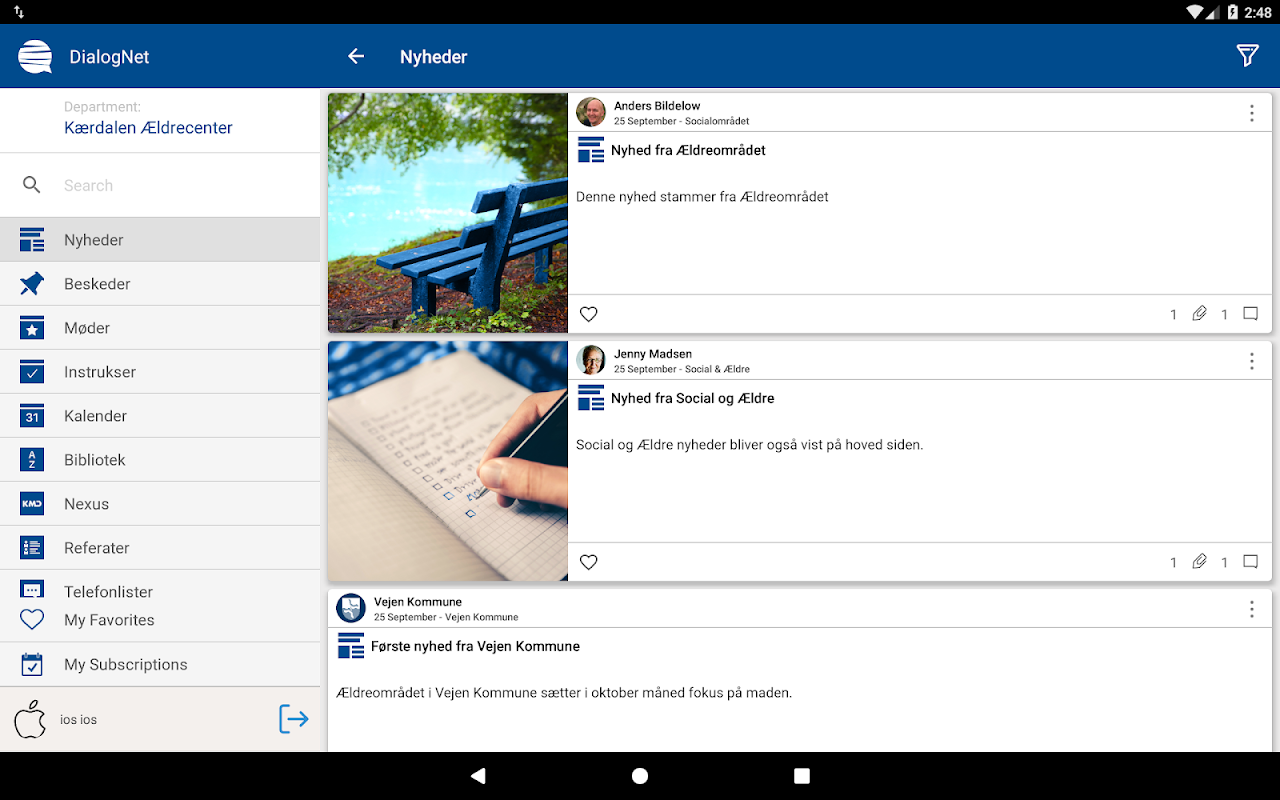The image size is (1280, 800).
Task: Click the Apple logo icon
Action: pyautogui.click(x=30, y=719)
